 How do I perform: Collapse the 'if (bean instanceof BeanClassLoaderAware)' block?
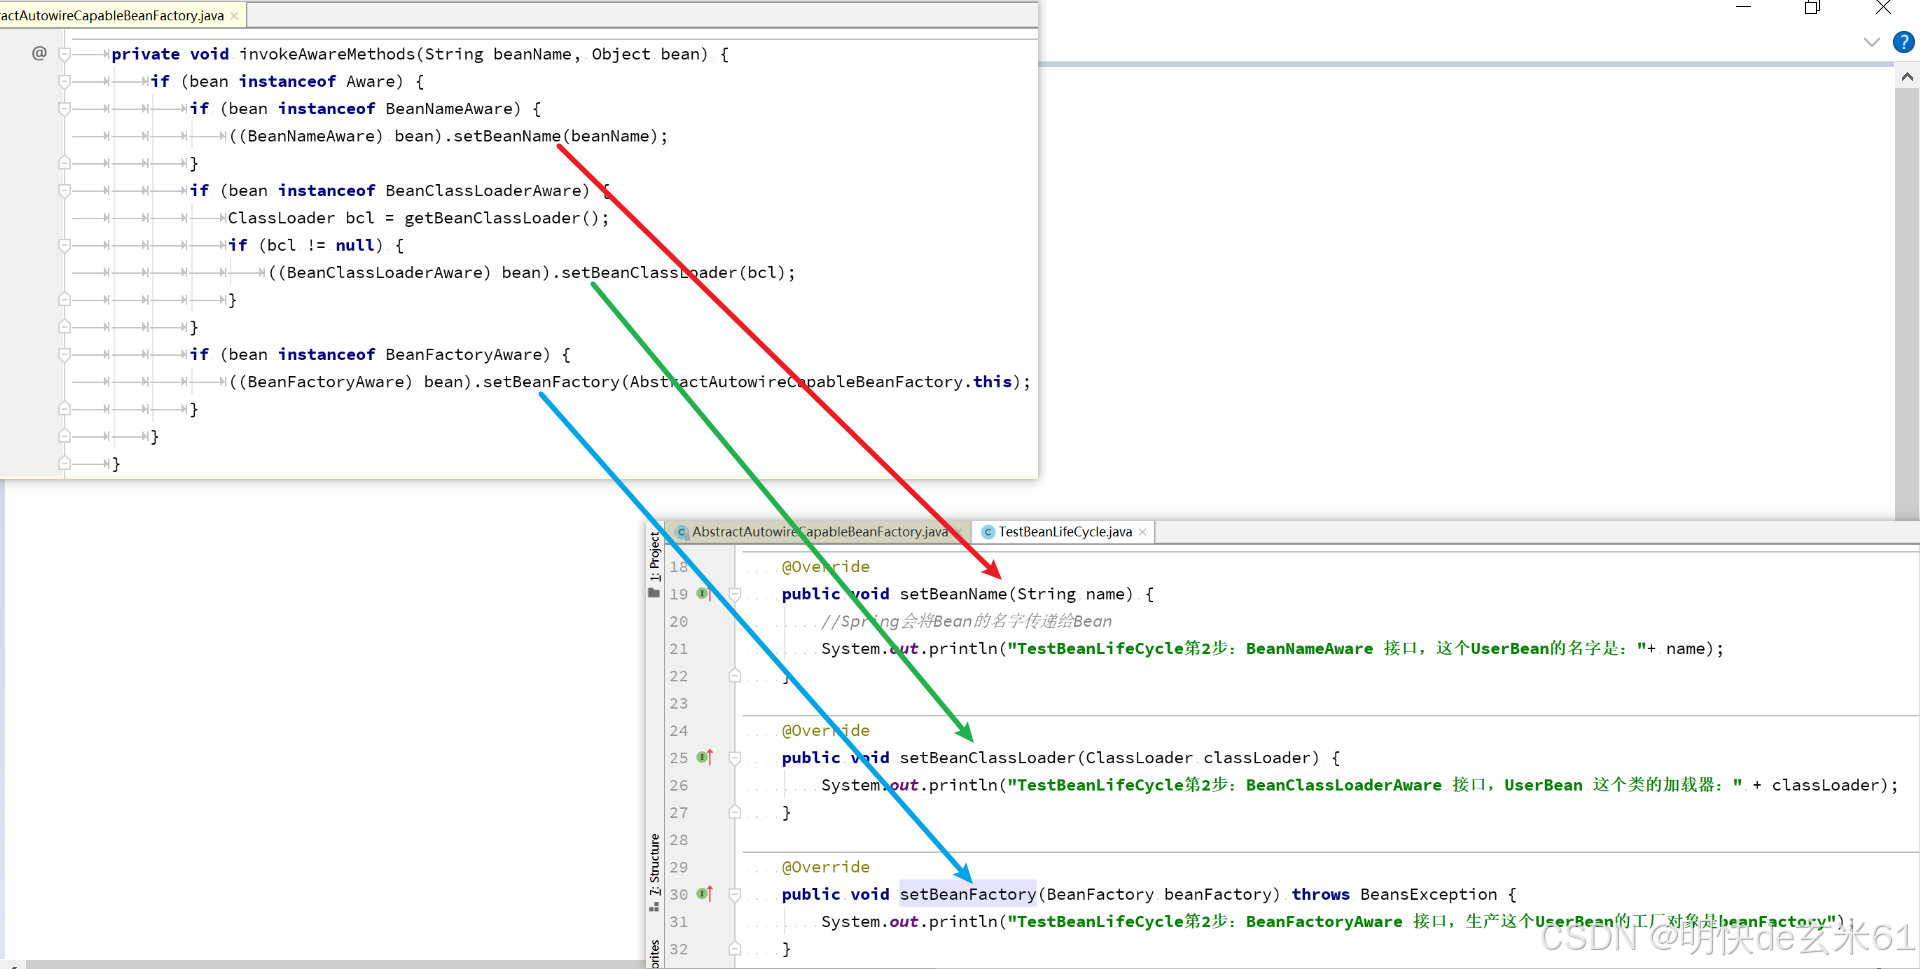pos(64,190)
